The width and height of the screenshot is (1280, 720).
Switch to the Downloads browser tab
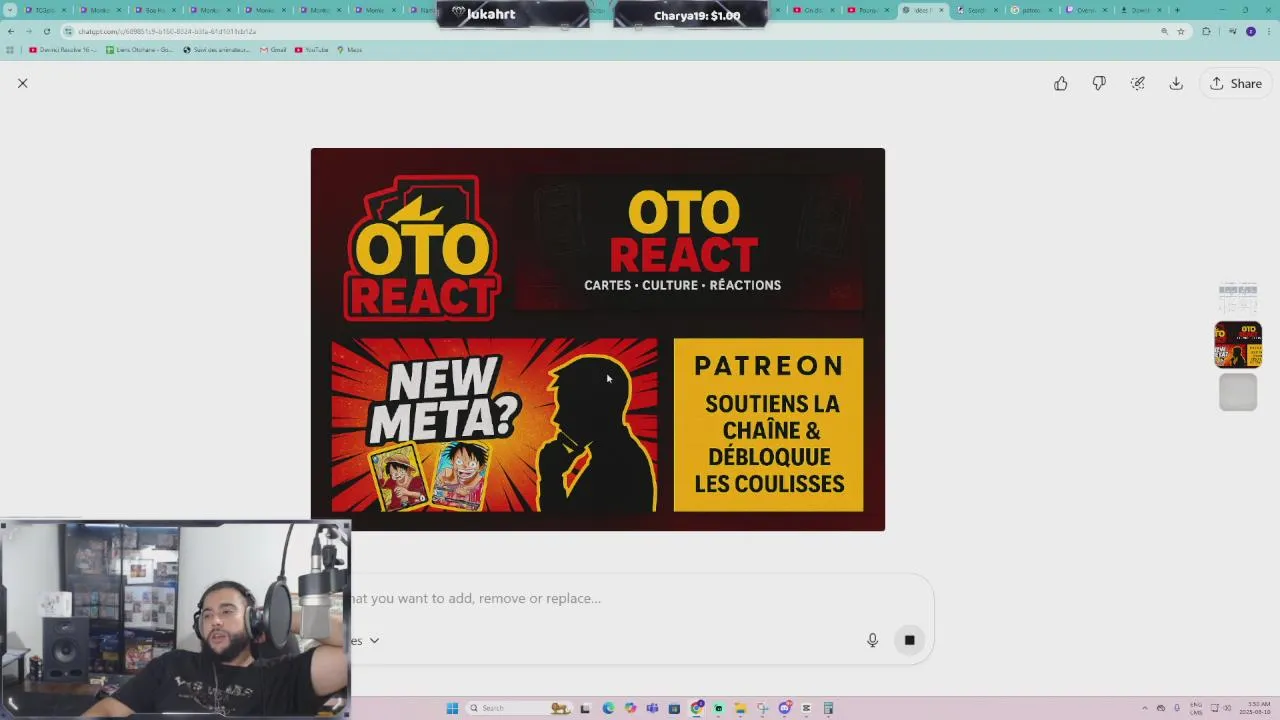[1141, 10]
